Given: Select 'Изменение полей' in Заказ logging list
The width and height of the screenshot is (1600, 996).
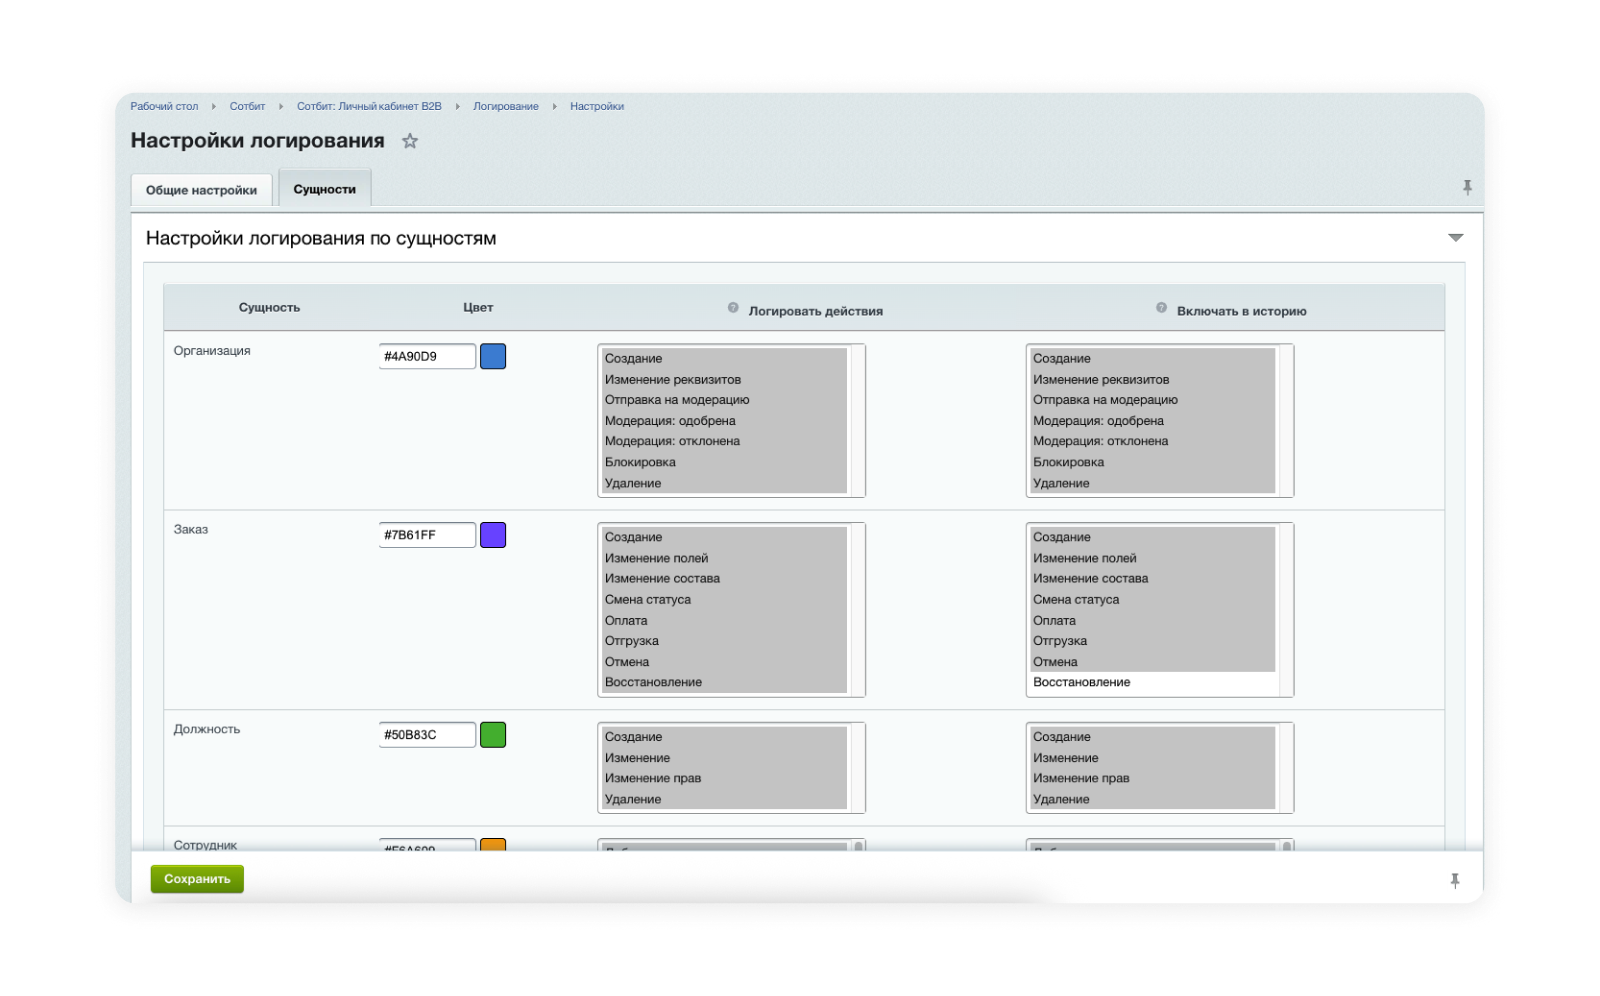Looking at the screenshot, I should pyautogui.click(x=724, y=558).
